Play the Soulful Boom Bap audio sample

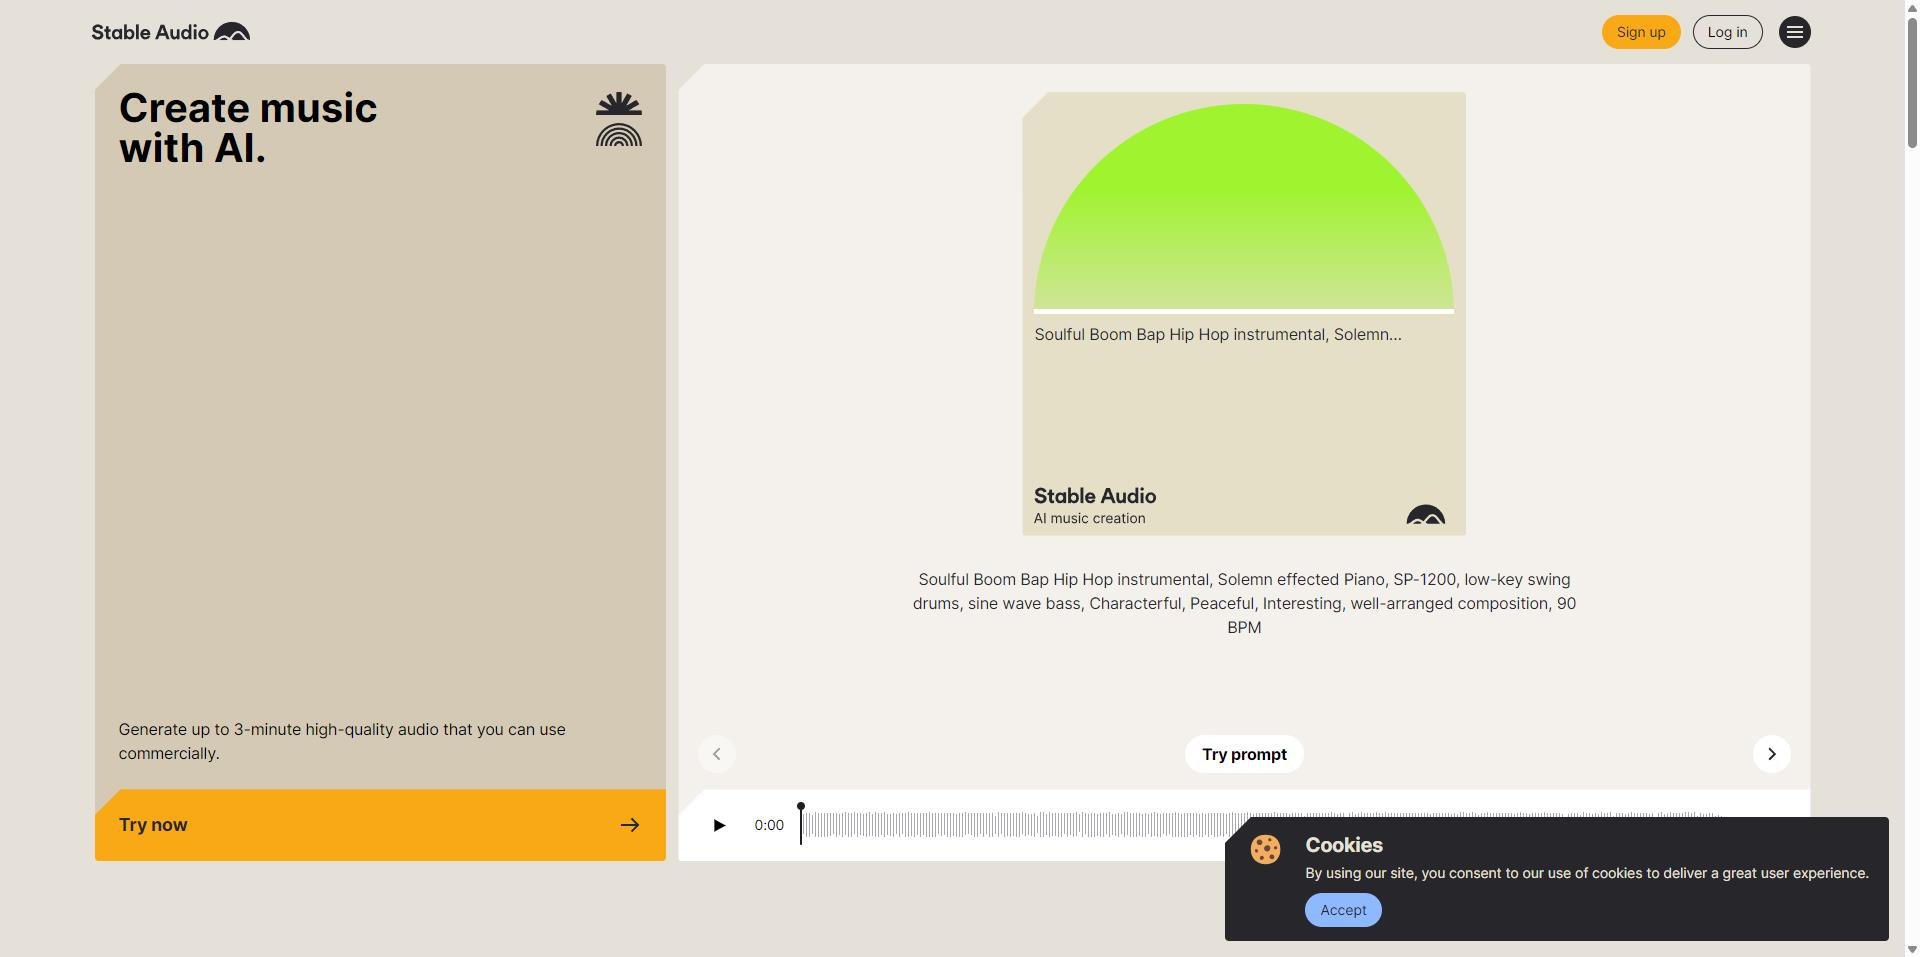(x=718, y=825)
